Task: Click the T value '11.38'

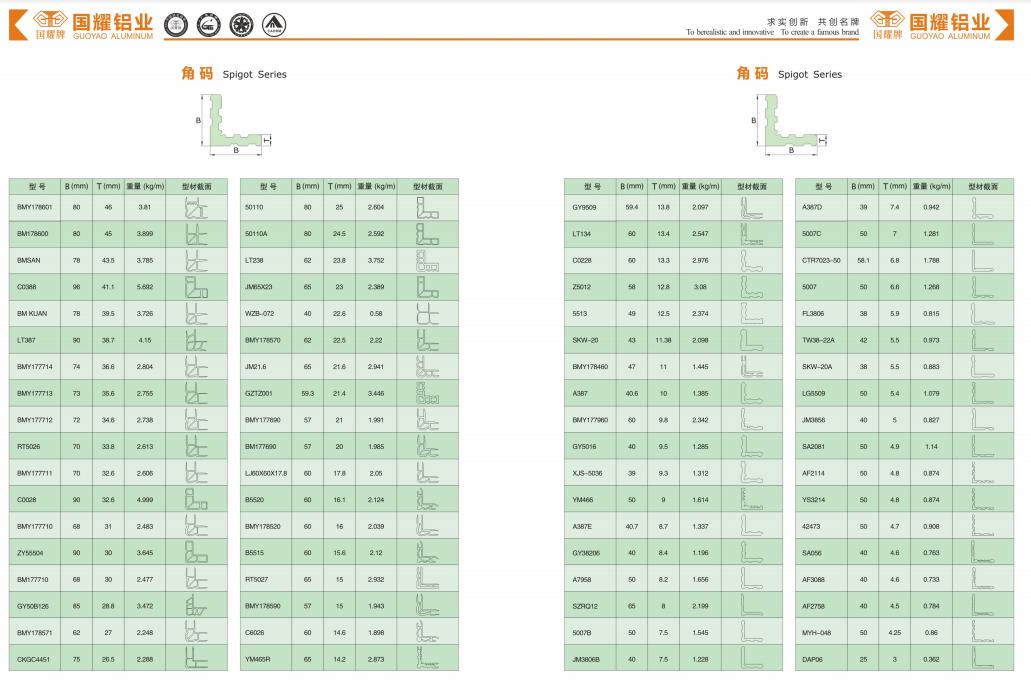Action: (663, 340)
